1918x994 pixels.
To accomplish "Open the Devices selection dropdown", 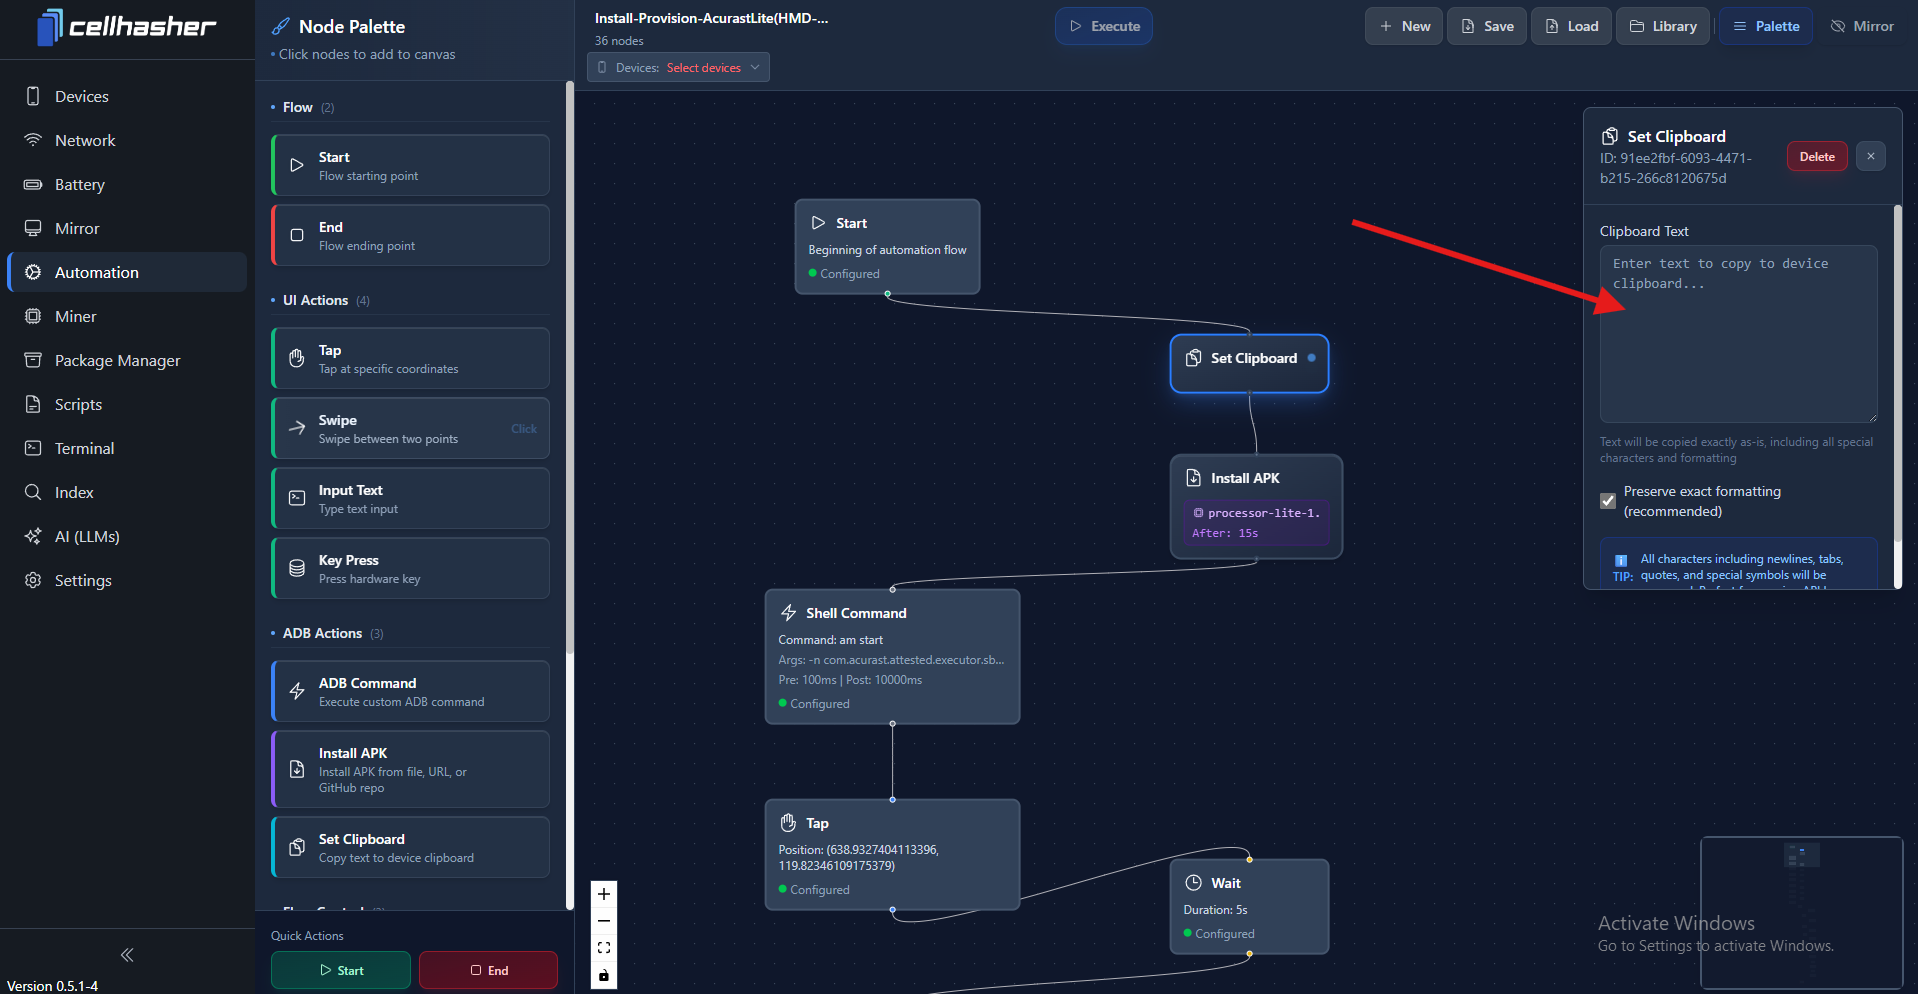I will (x=678, y=68).
